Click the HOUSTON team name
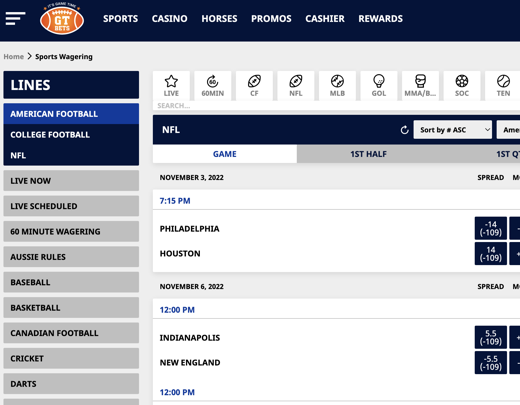This screenshot has width=520, height=405. 180,254
